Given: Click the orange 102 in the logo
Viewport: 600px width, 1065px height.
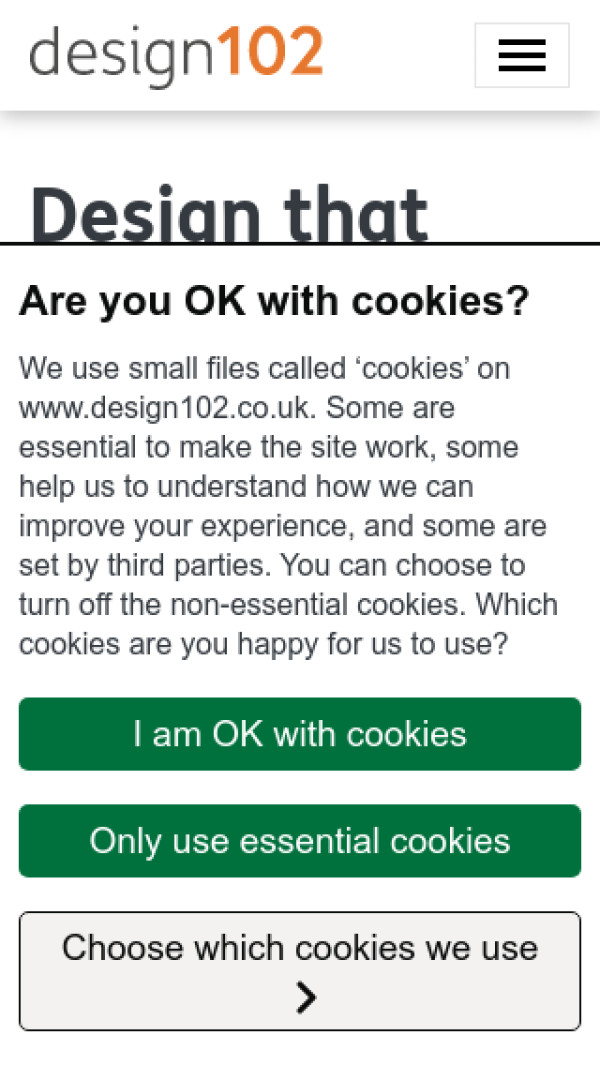Looking at the screenshot, I should pyautogui.click(x=269, y=52).
